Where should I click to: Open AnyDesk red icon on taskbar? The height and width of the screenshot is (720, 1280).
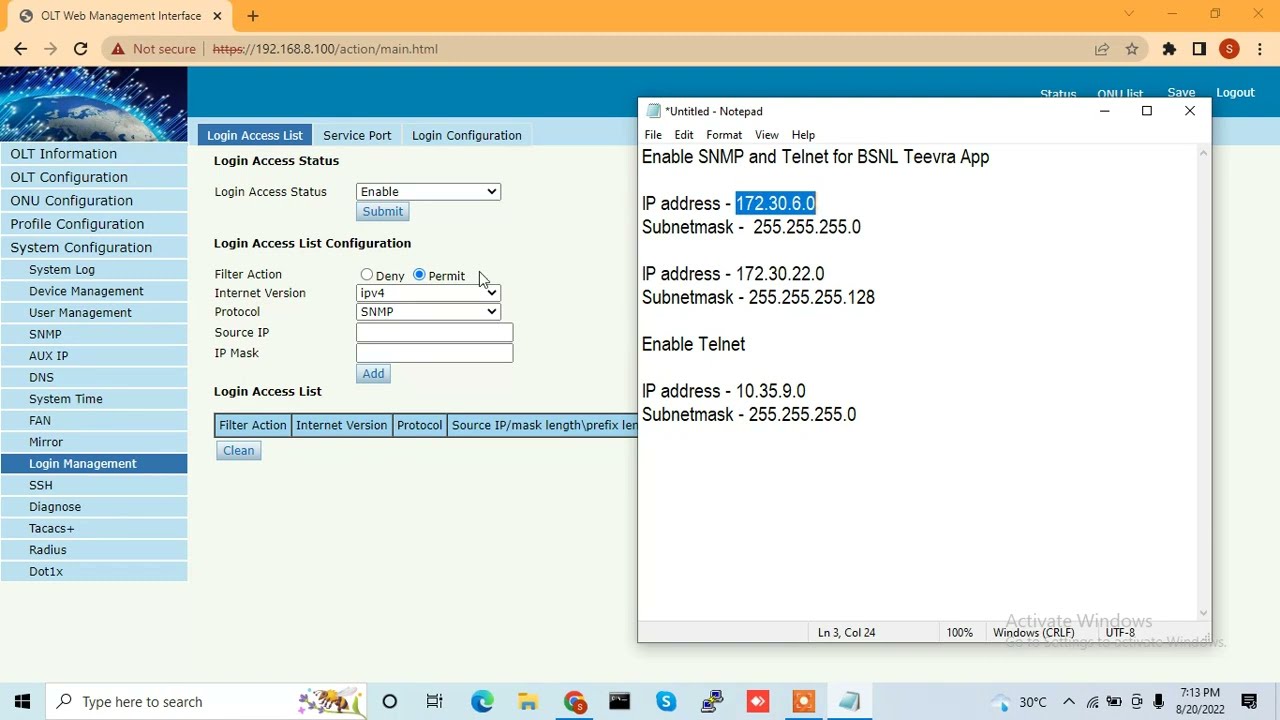pyautogui.click(x=757, y=701)
